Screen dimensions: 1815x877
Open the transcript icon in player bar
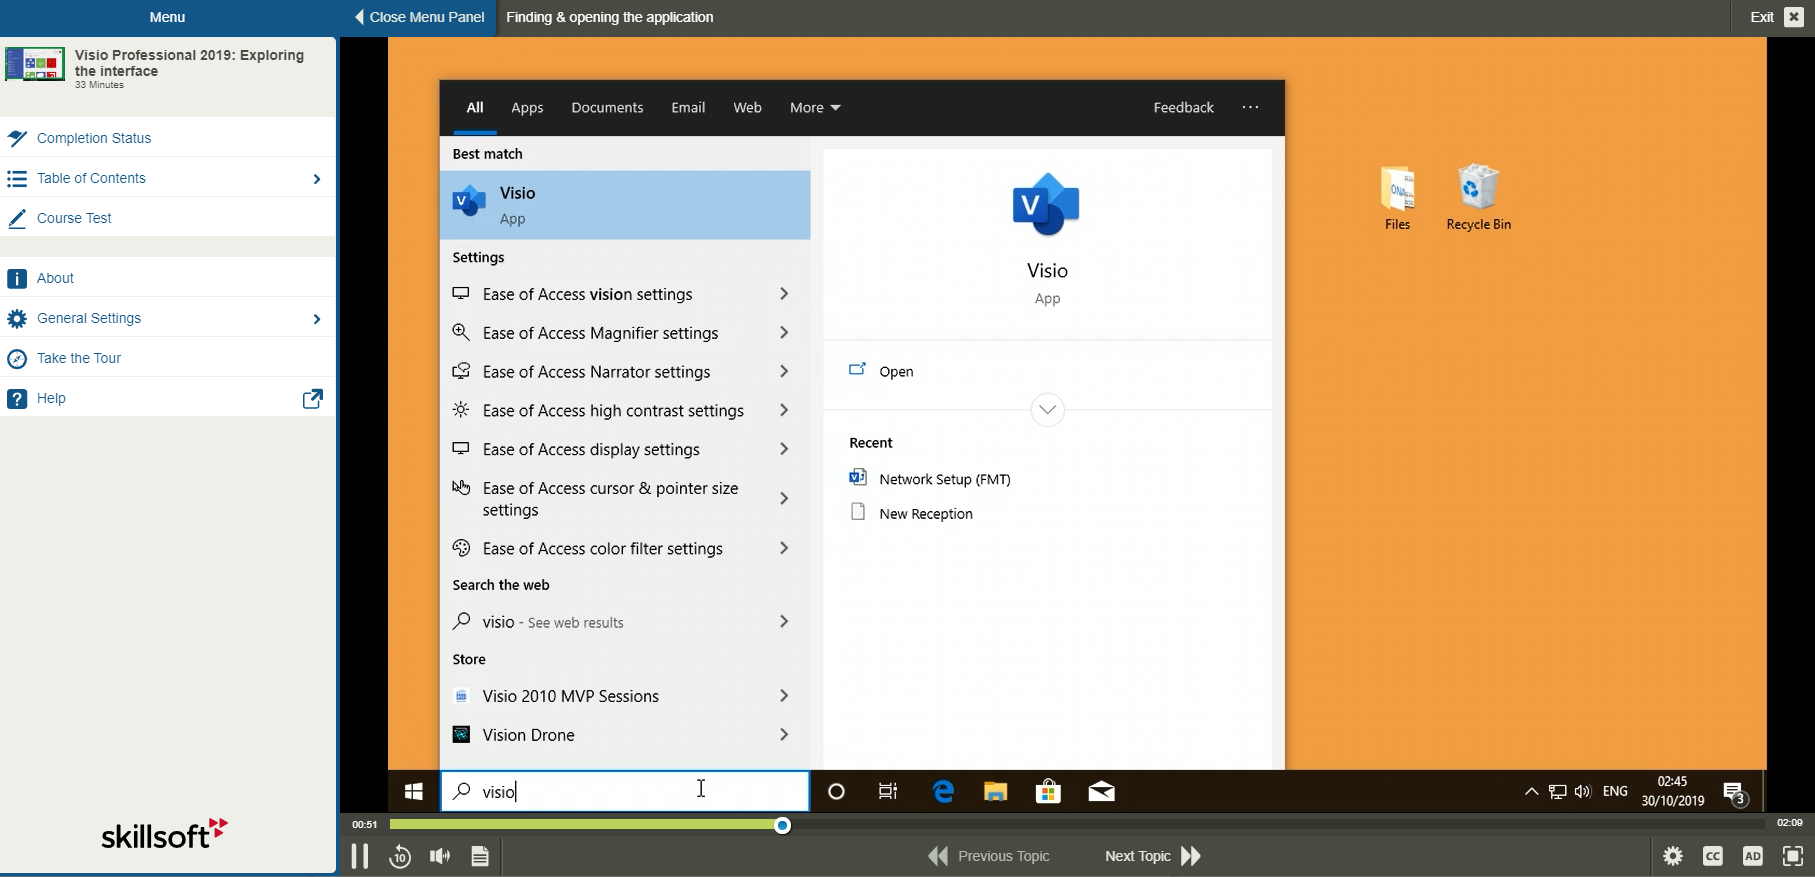480,856
